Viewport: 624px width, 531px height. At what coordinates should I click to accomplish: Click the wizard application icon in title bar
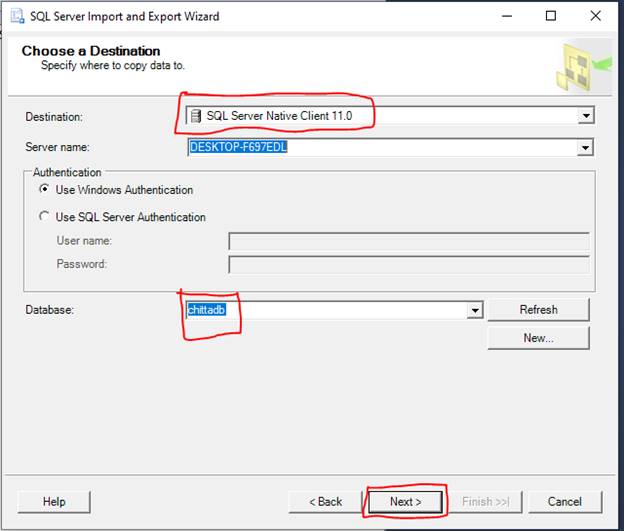tap(17, 16)
